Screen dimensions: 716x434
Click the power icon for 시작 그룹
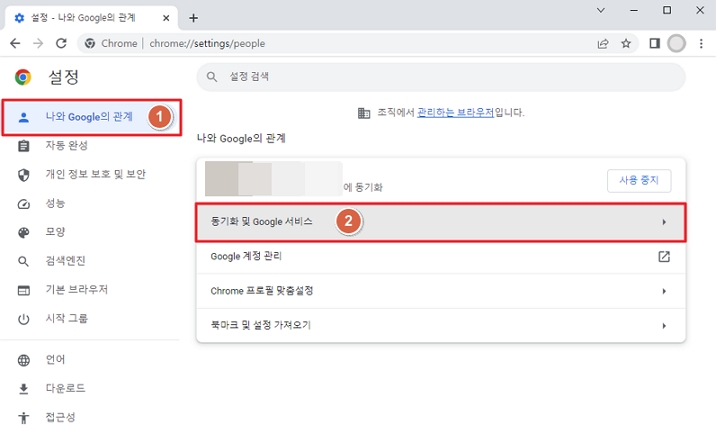(x=23, y=319)
